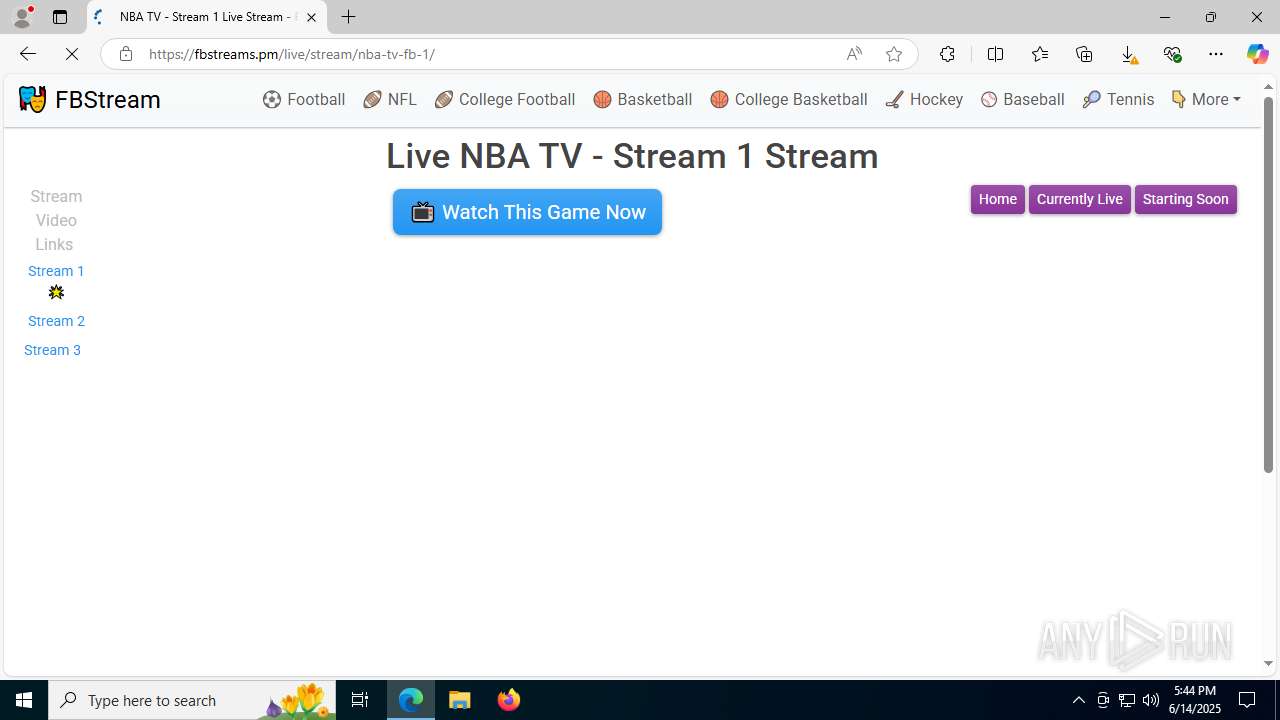Click the page vertical scrollbar thumb

tap(1268, 285)
